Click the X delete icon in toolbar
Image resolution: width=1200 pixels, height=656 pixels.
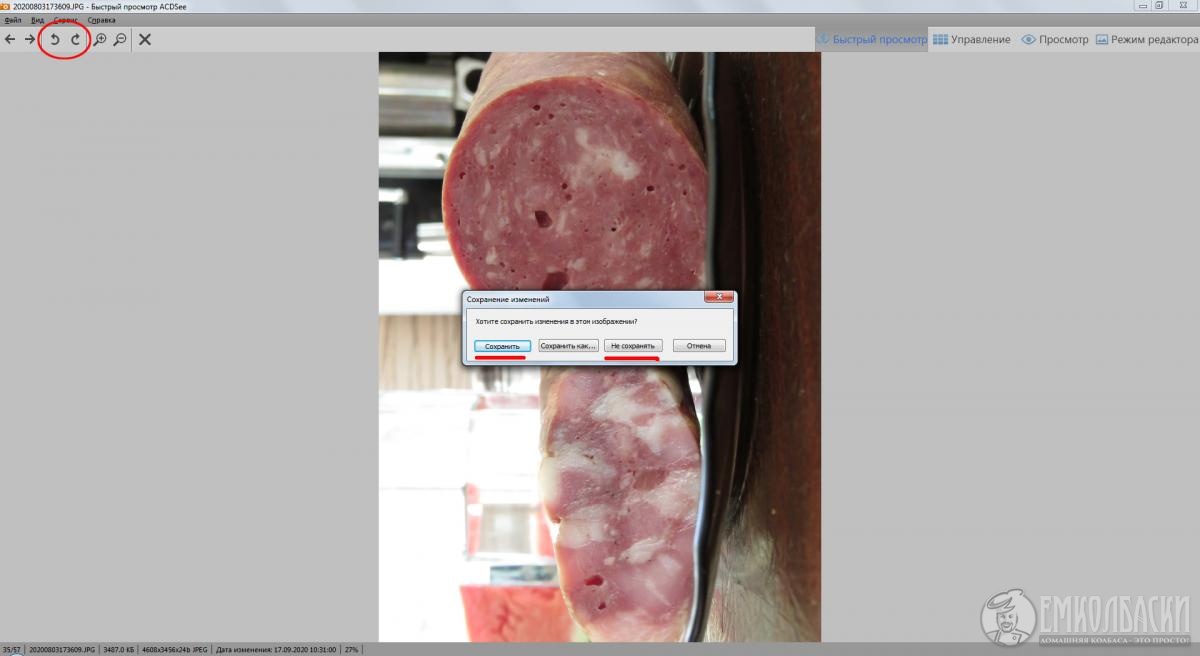[145, 40]
